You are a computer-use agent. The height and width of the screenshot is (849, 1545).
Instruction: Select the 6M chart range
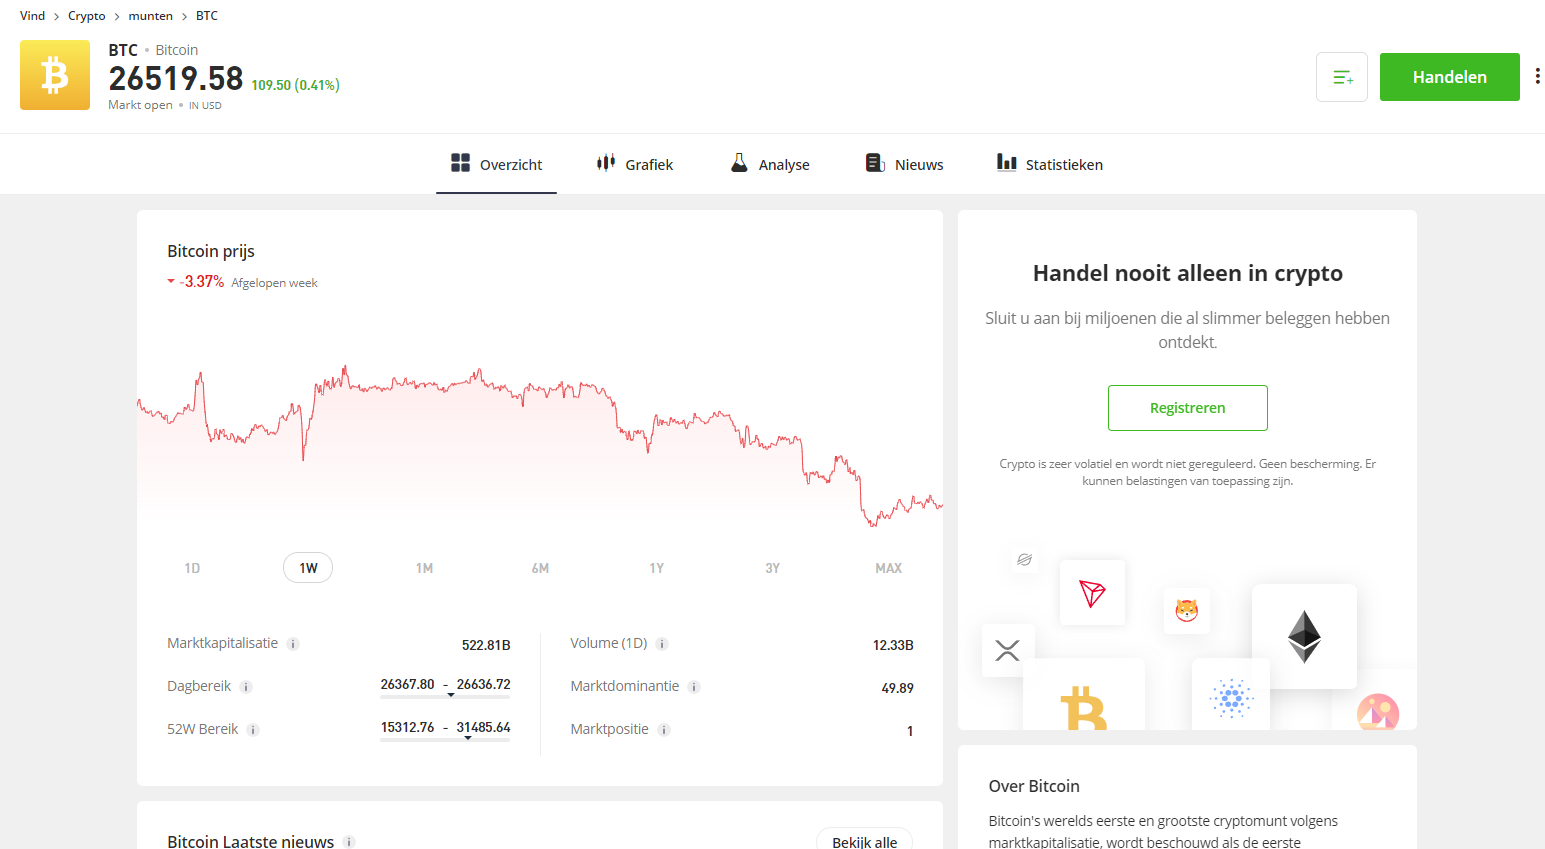pyautogui.click(x=540, y=568)
